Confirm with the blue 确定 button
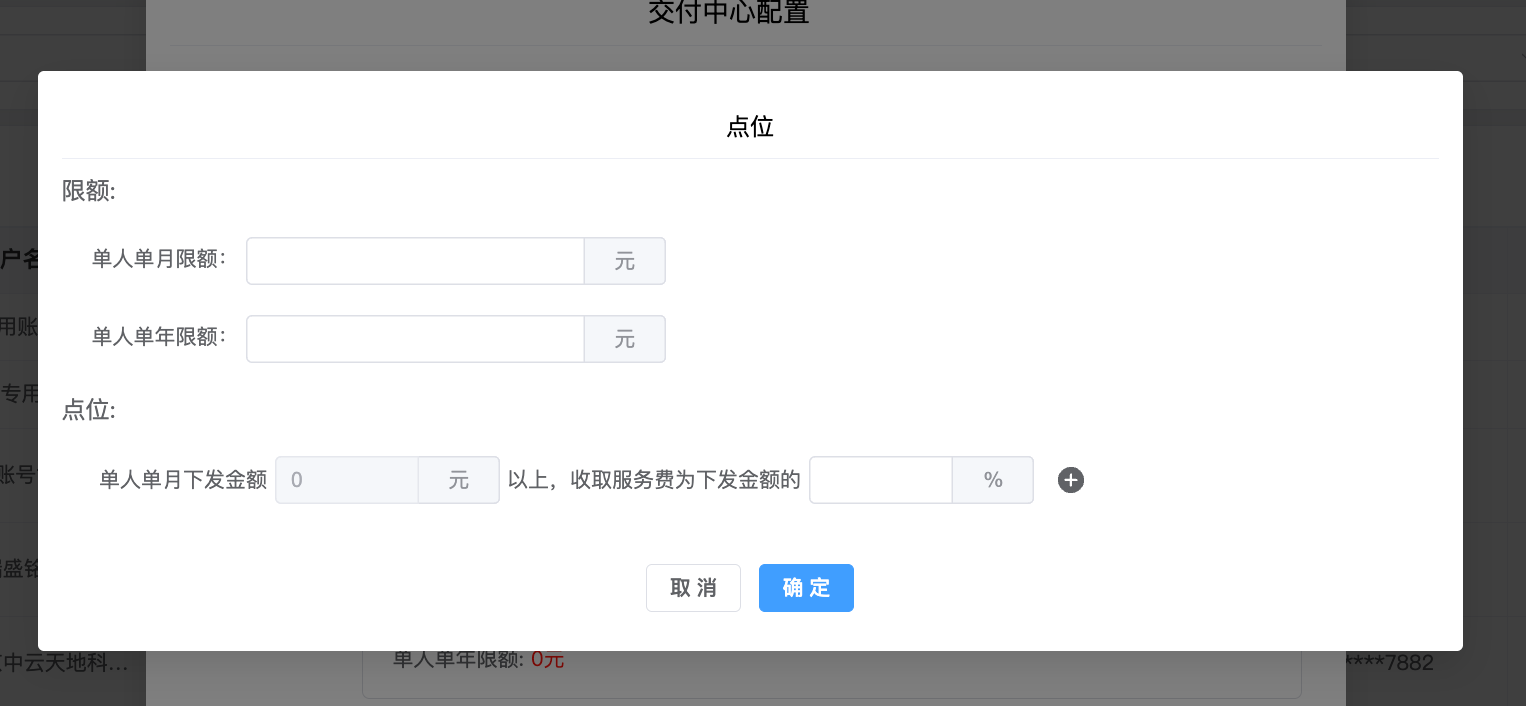Image resolution: width=1526 pixels, height=706 pixels. pyautogui.click(x=806, y=588)
